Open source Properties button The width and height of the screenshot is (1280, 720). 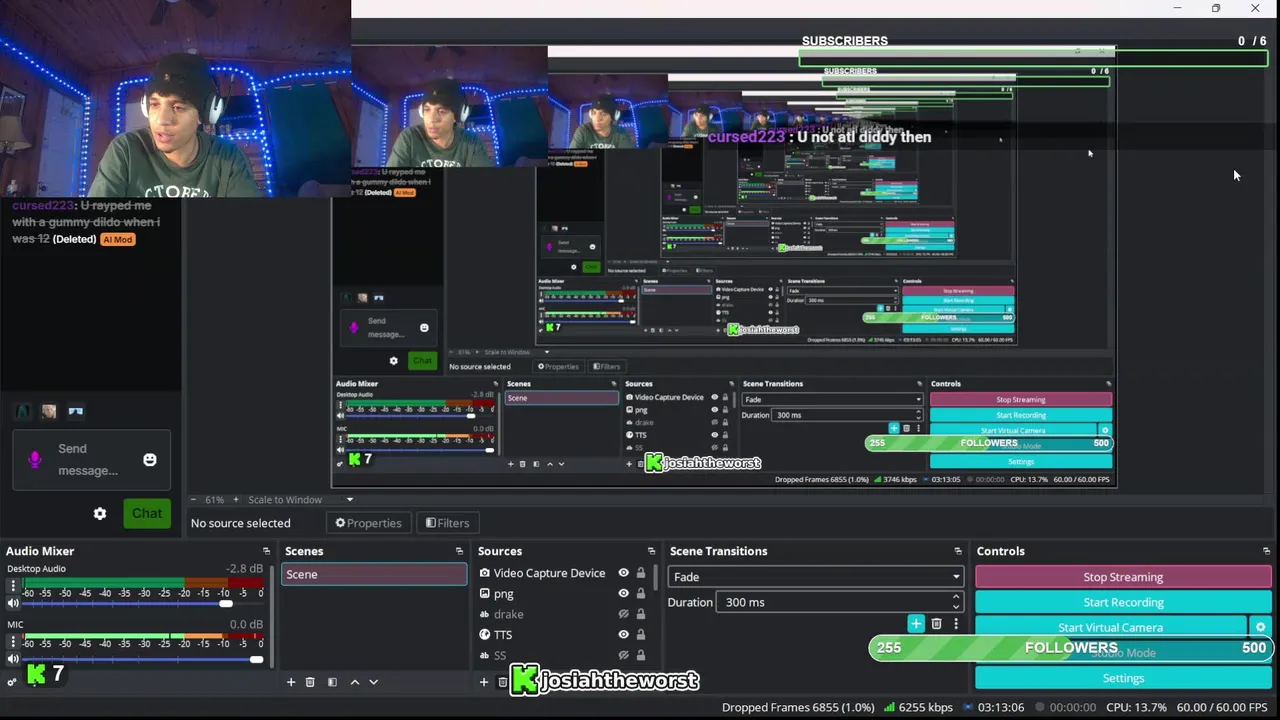pos(368,523)
